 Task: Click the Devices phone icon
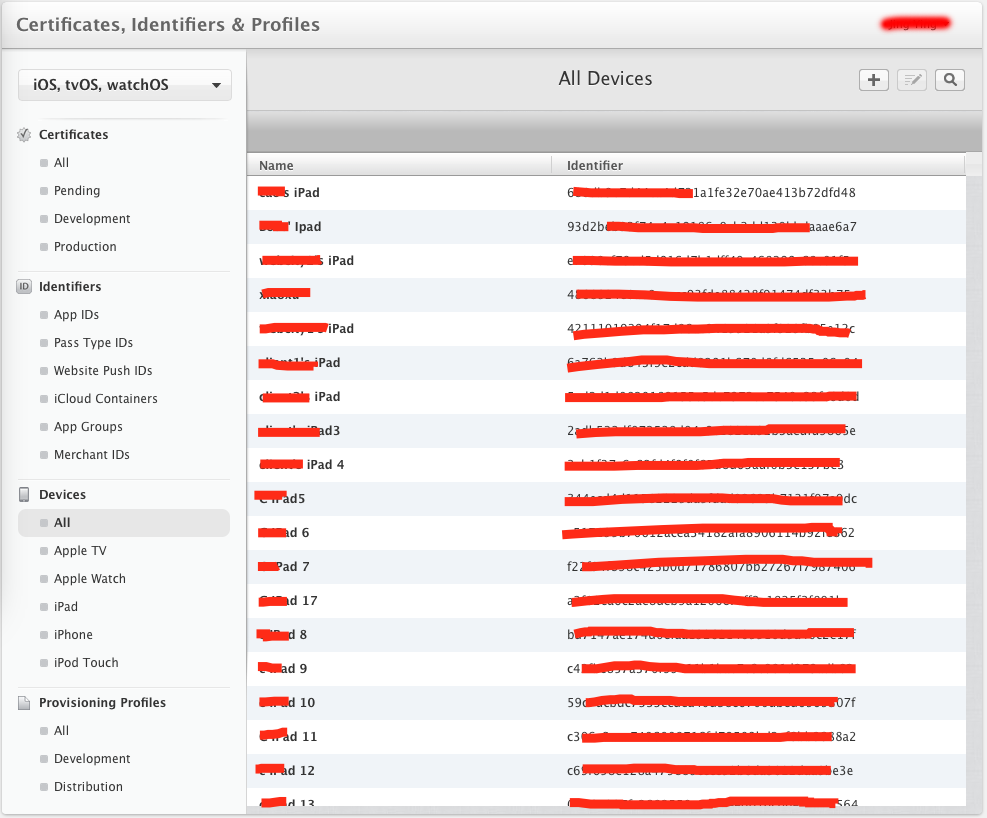pyautogui.click(x=25, y=495)
